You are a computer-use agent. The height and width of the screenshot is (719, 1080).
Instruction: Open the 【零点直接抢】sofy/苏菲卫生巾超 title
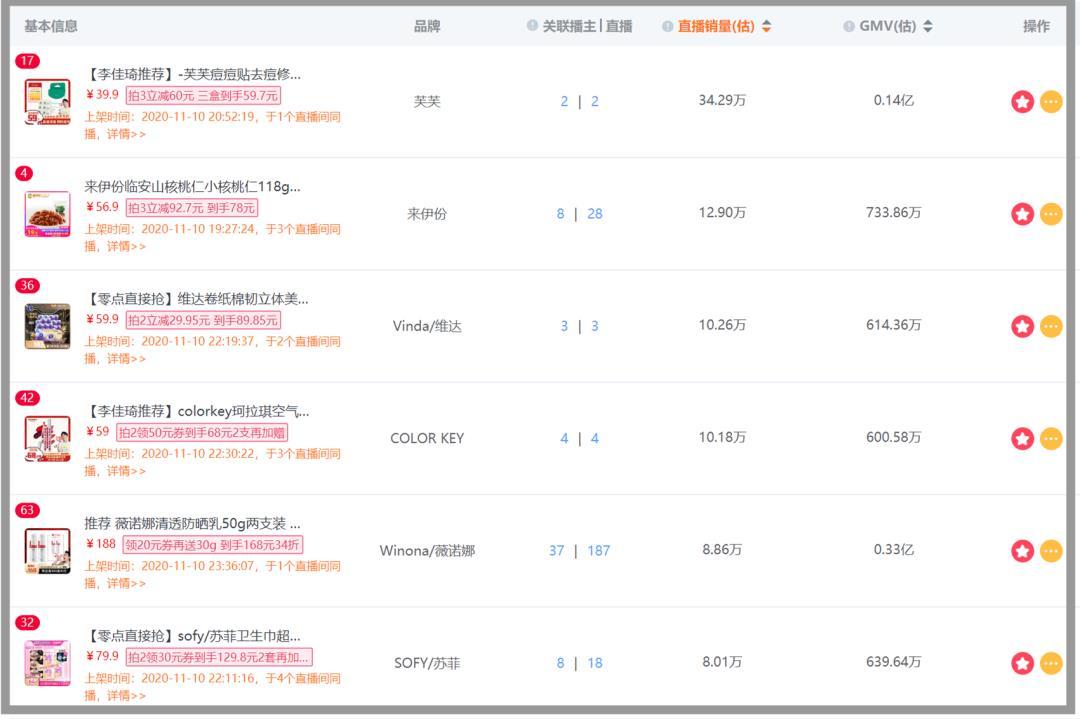[192, 636]
